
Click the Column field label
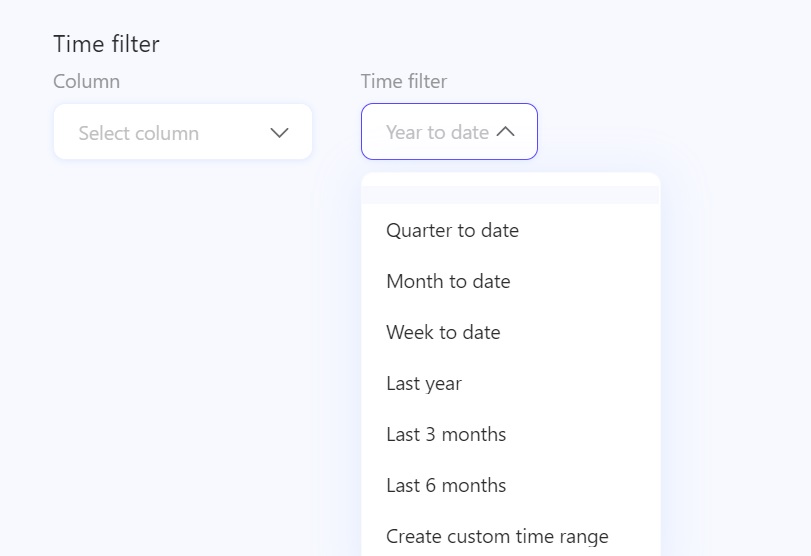[x=86, y=81]
